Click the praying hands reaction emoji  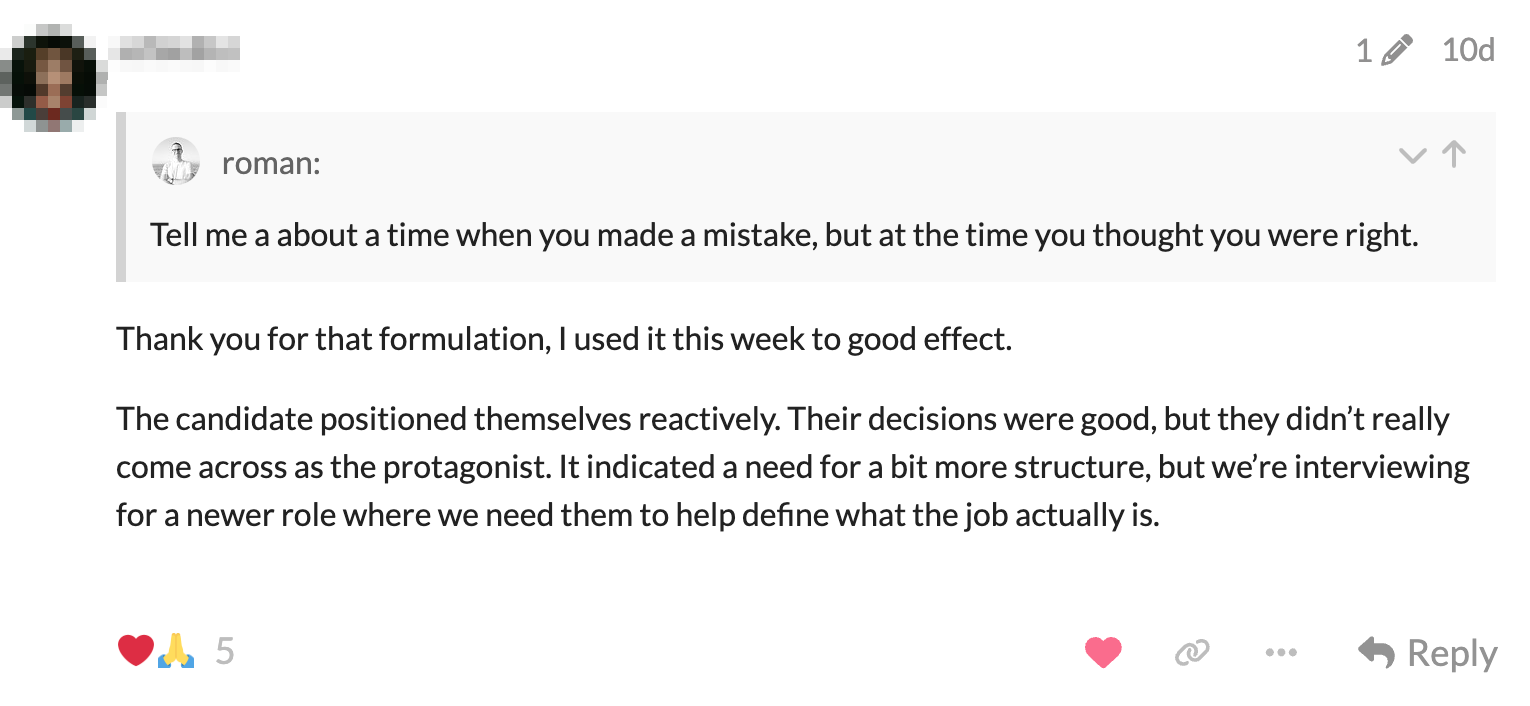[x=175, y=651]
